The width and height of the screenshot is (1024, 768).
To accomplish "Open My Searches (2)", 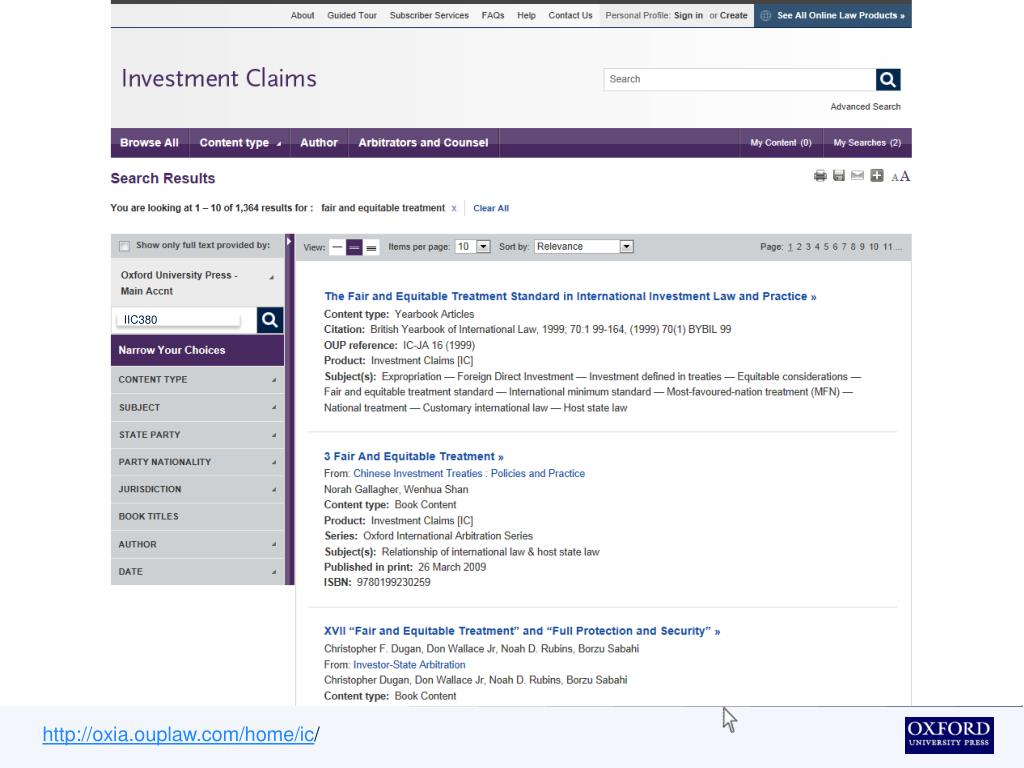I will click(867, 142).
